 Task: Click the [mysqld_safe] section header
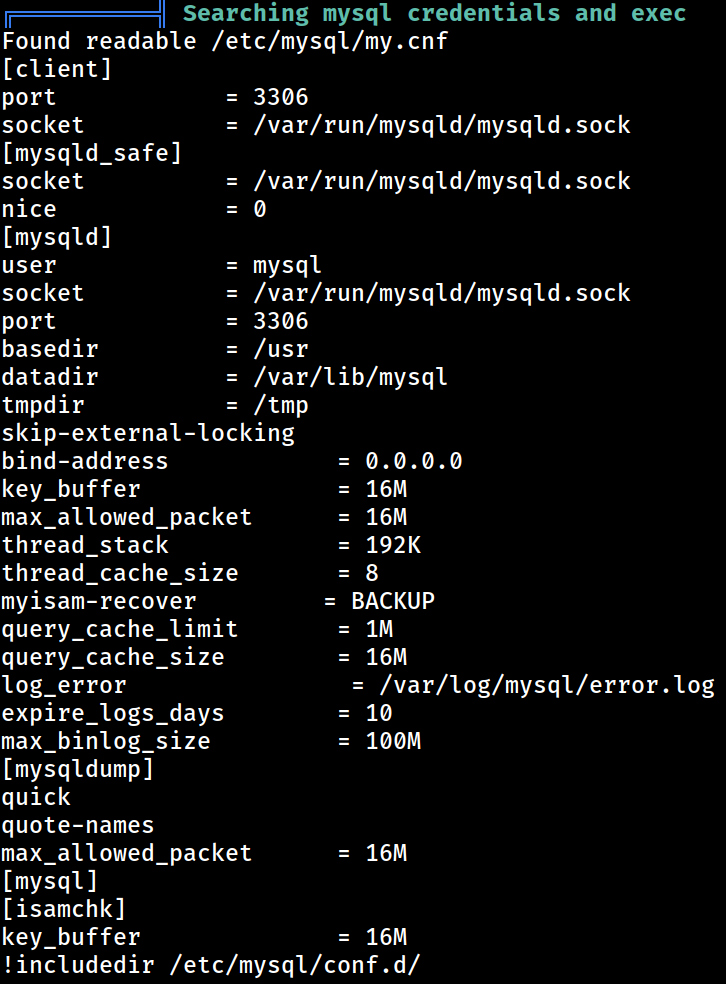pos(92,154)
